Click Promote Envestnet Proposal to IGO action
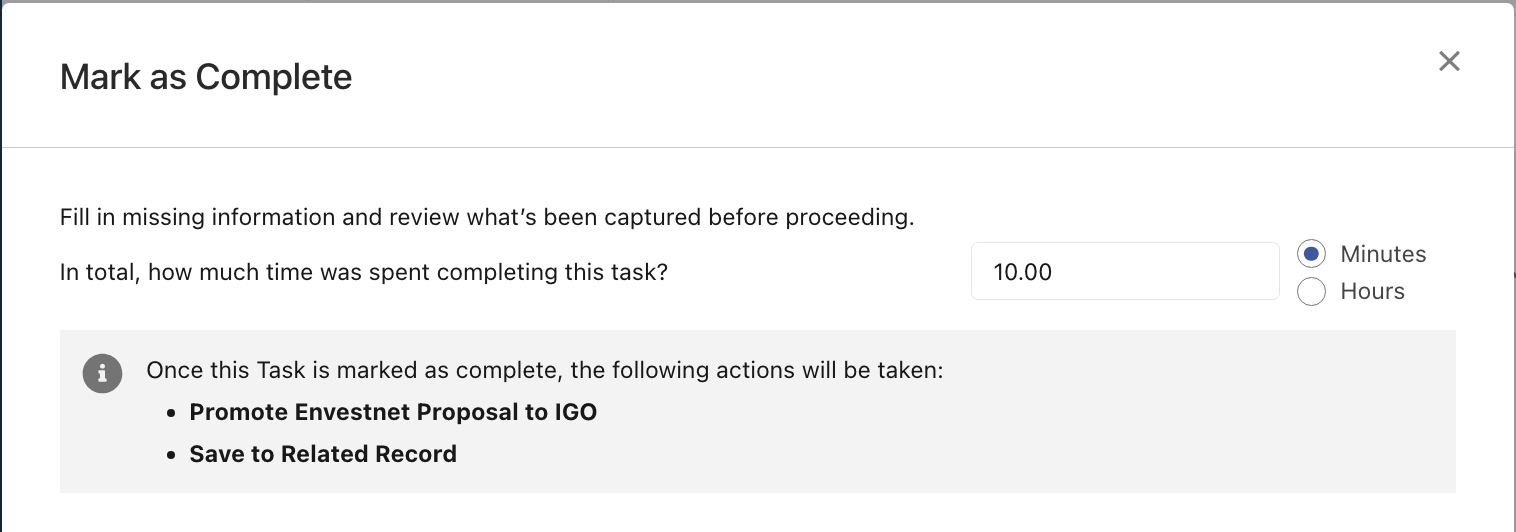This screenshot has width=1516, height=532. coord(393,412)
